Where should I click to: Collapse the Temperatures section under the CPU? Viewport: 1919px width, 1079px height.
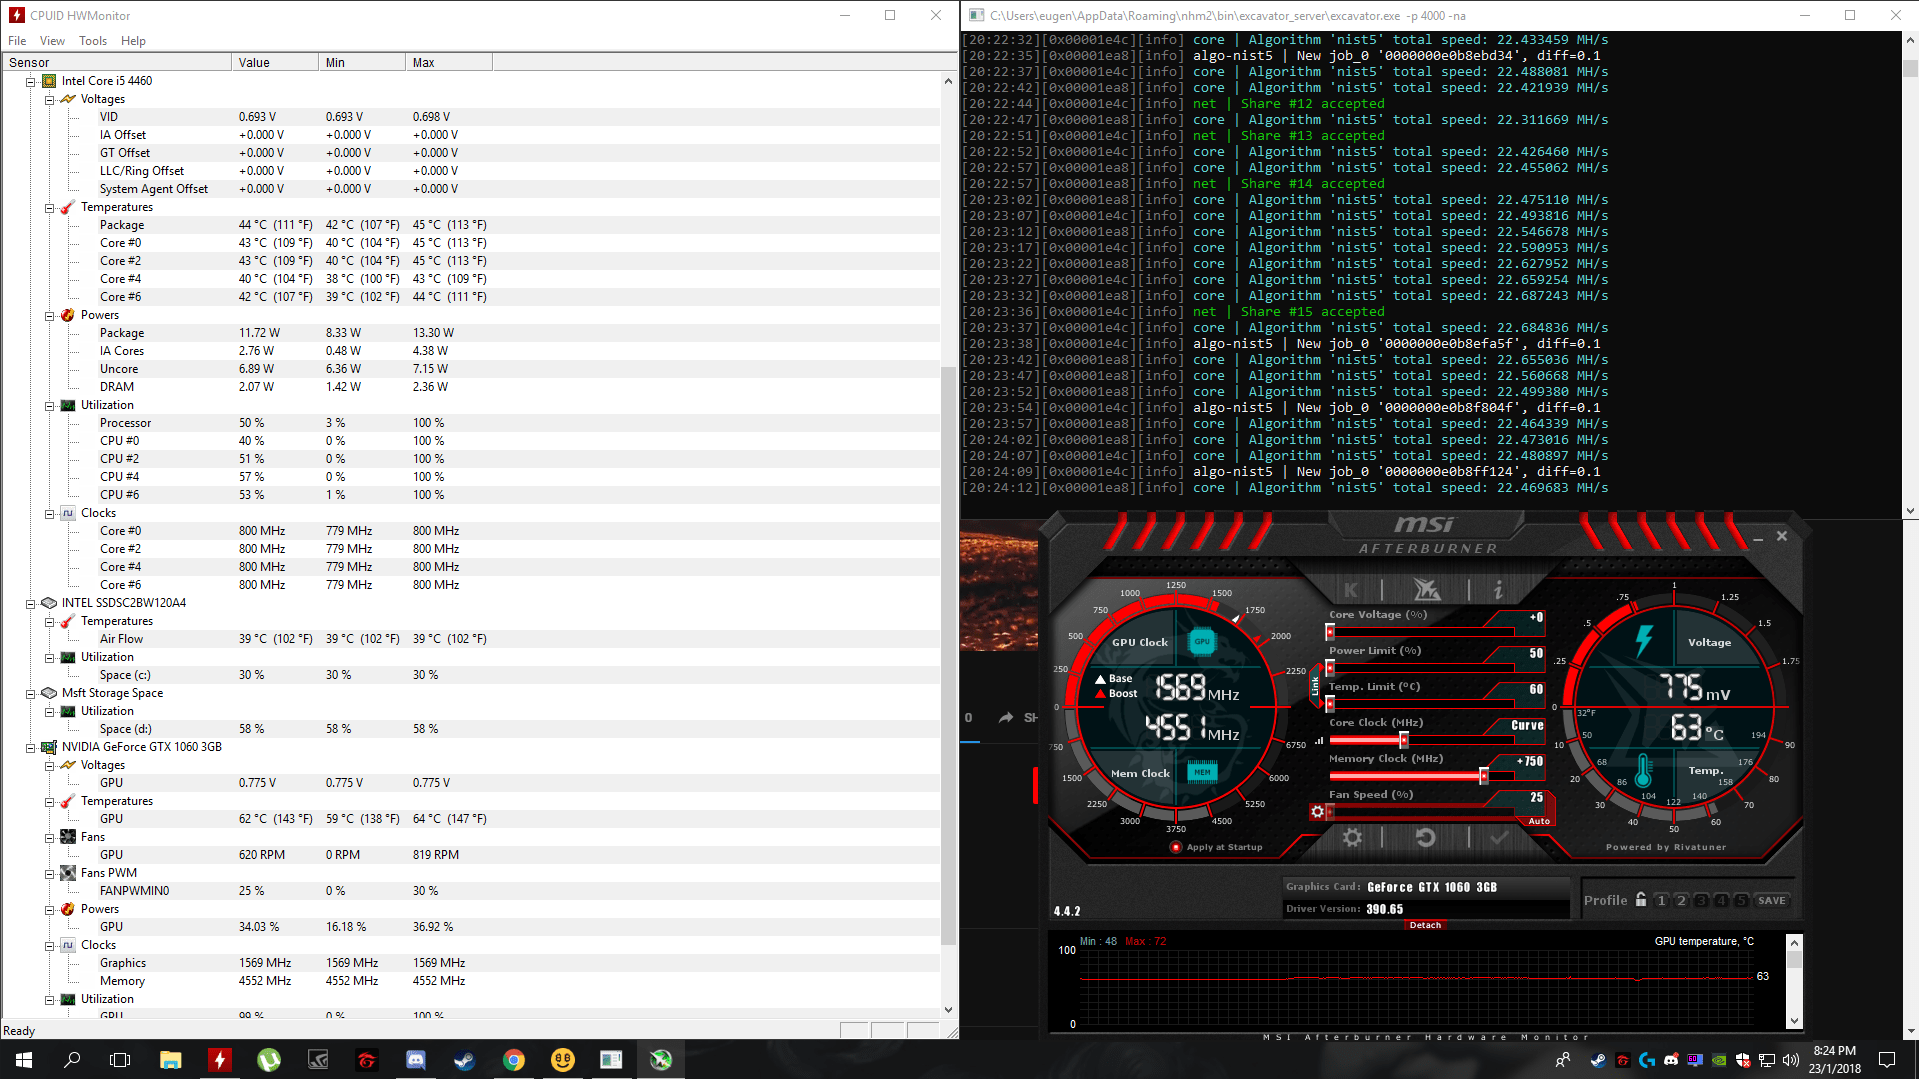pos(49,207)
